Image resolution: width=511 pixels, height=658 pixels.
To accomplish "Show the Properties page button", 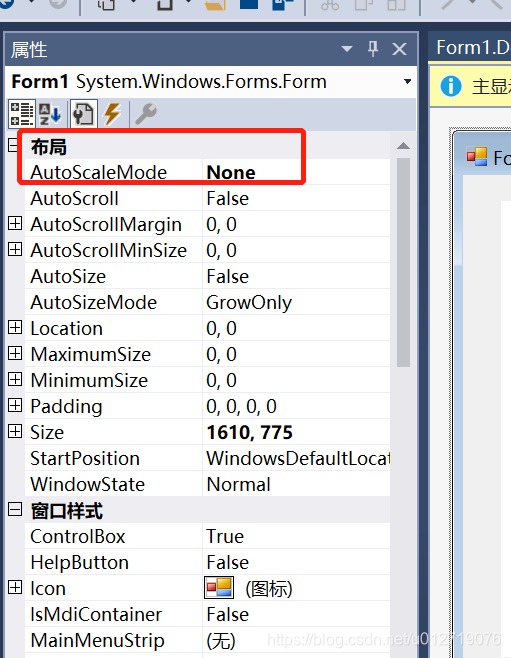I will (x=83, y=113).
